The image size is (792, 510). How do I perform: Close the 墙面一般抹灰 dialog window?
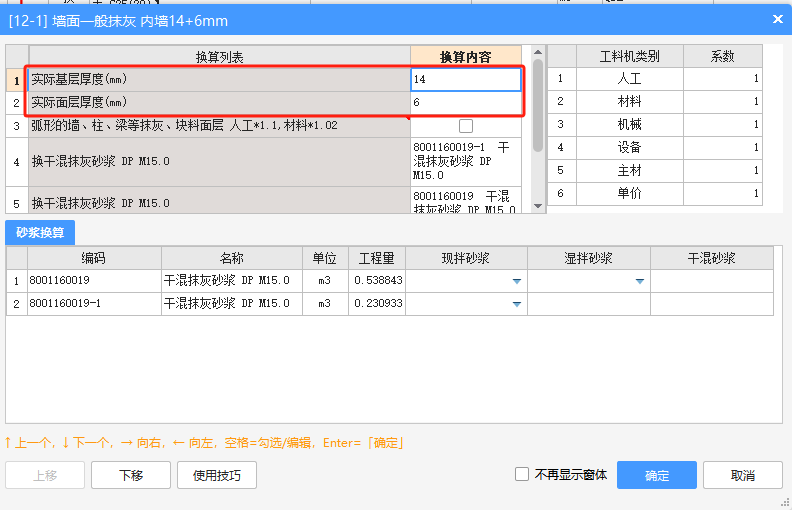click(x=777, y=19)
